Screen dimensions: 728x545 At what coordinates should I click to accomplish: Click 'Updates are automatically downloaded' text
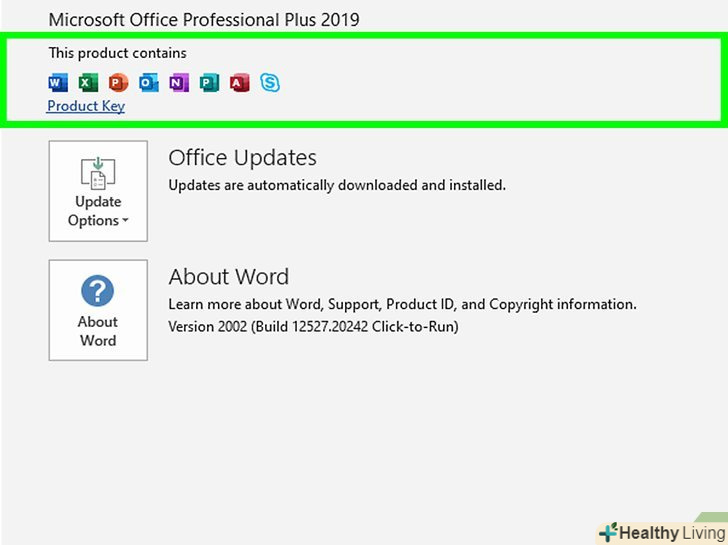[x=337, y=185]
